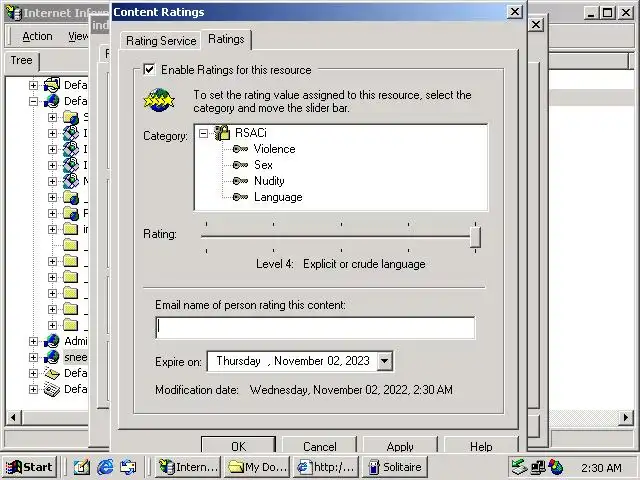Click the globe icon of expanded Defa site

pos(52,101)
